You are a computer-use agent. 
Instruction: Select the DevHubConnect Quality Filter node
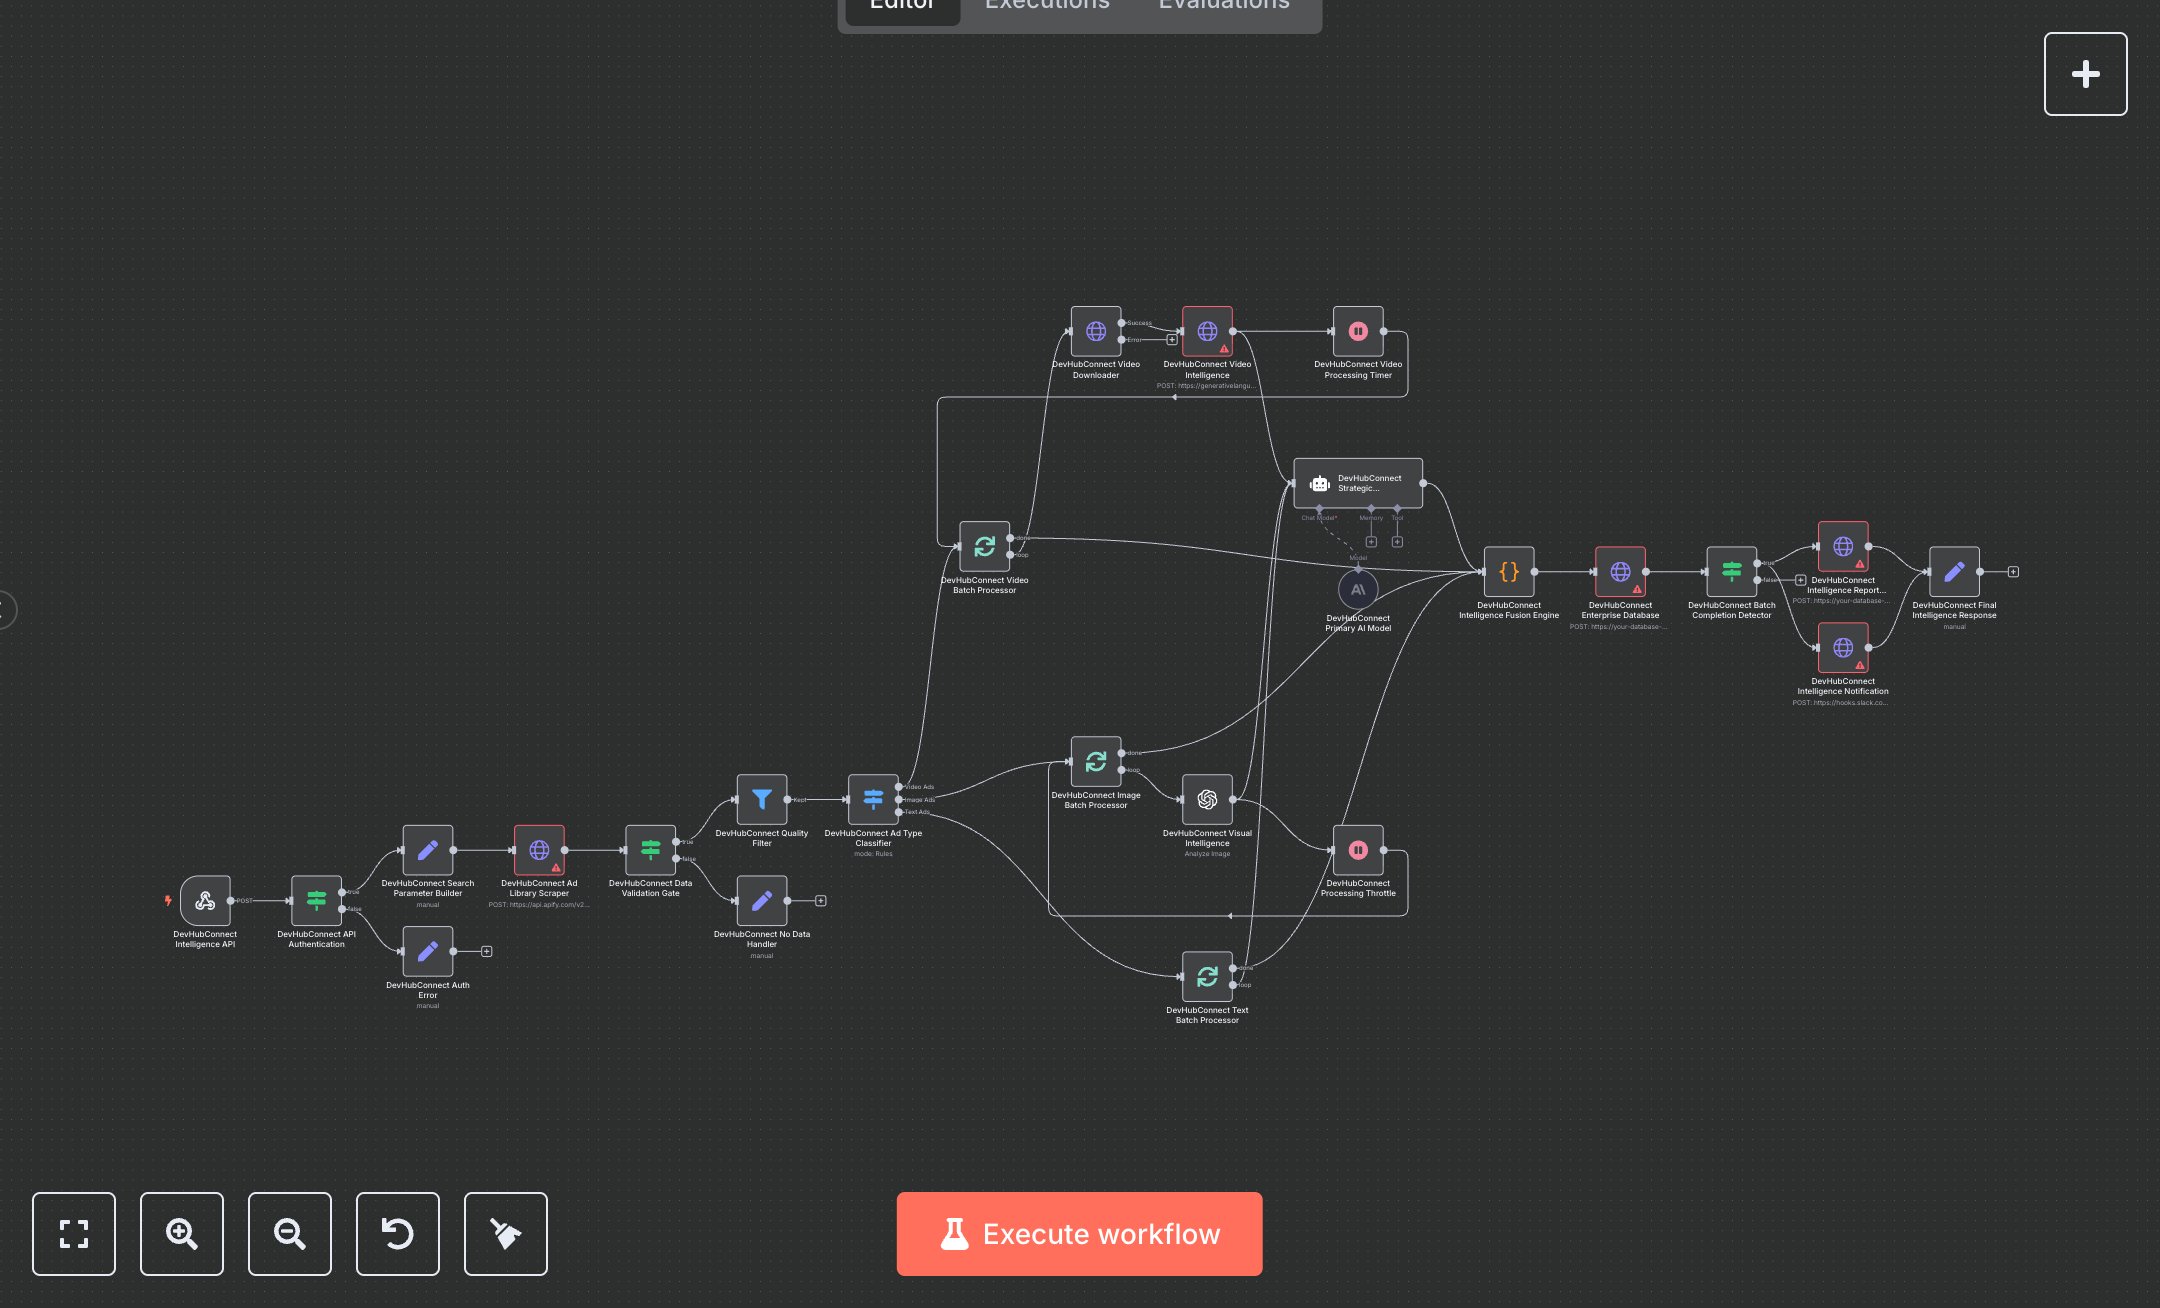761,799
